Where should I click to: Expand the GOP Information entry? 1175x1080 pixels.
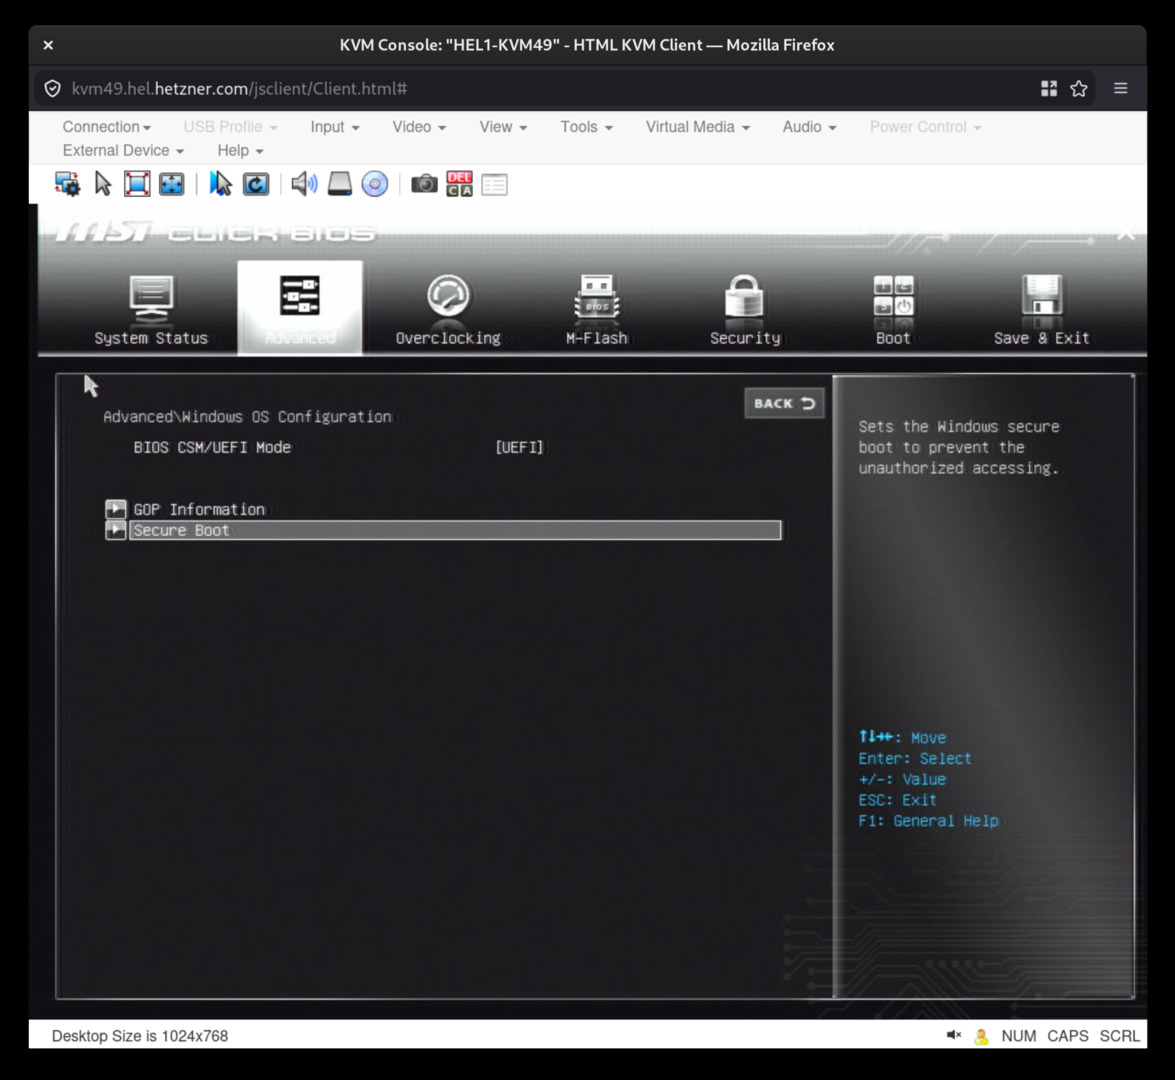(199, 509)
